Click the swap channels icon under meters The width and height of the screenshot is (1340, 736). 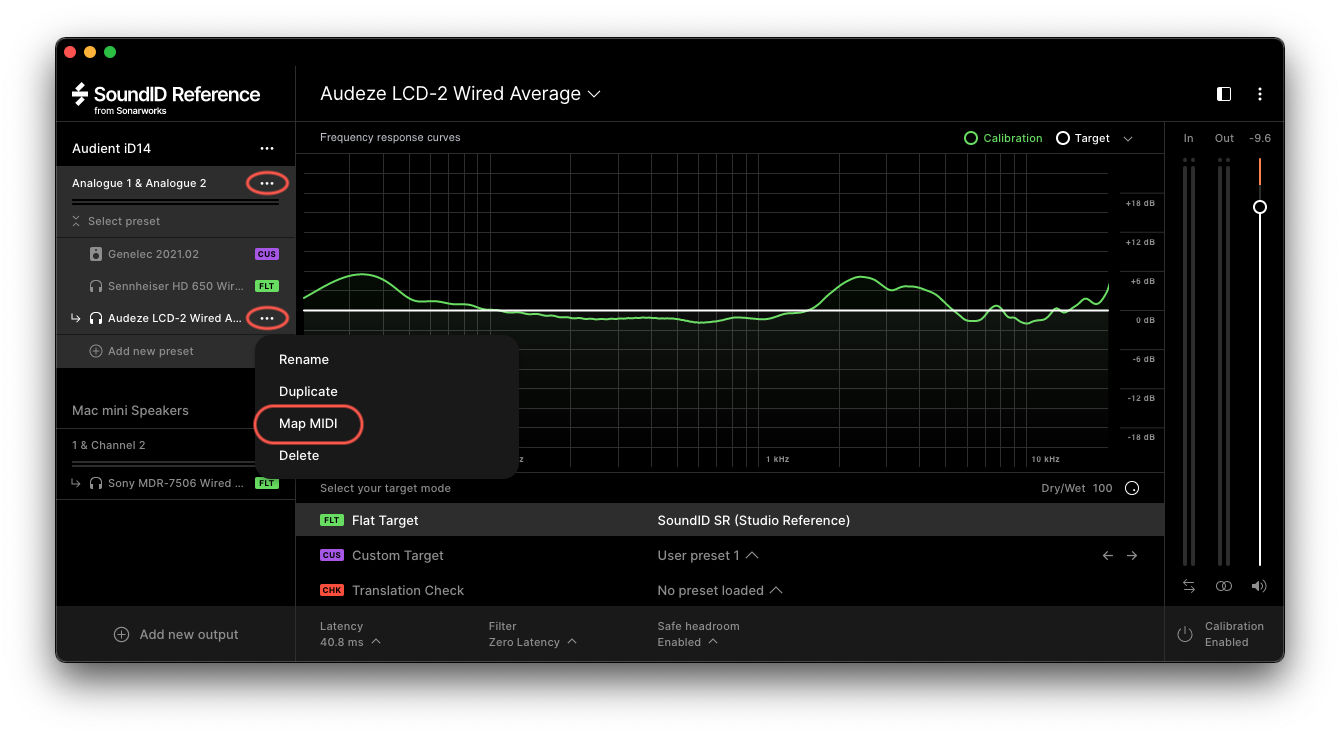(x=1189, y=586)
